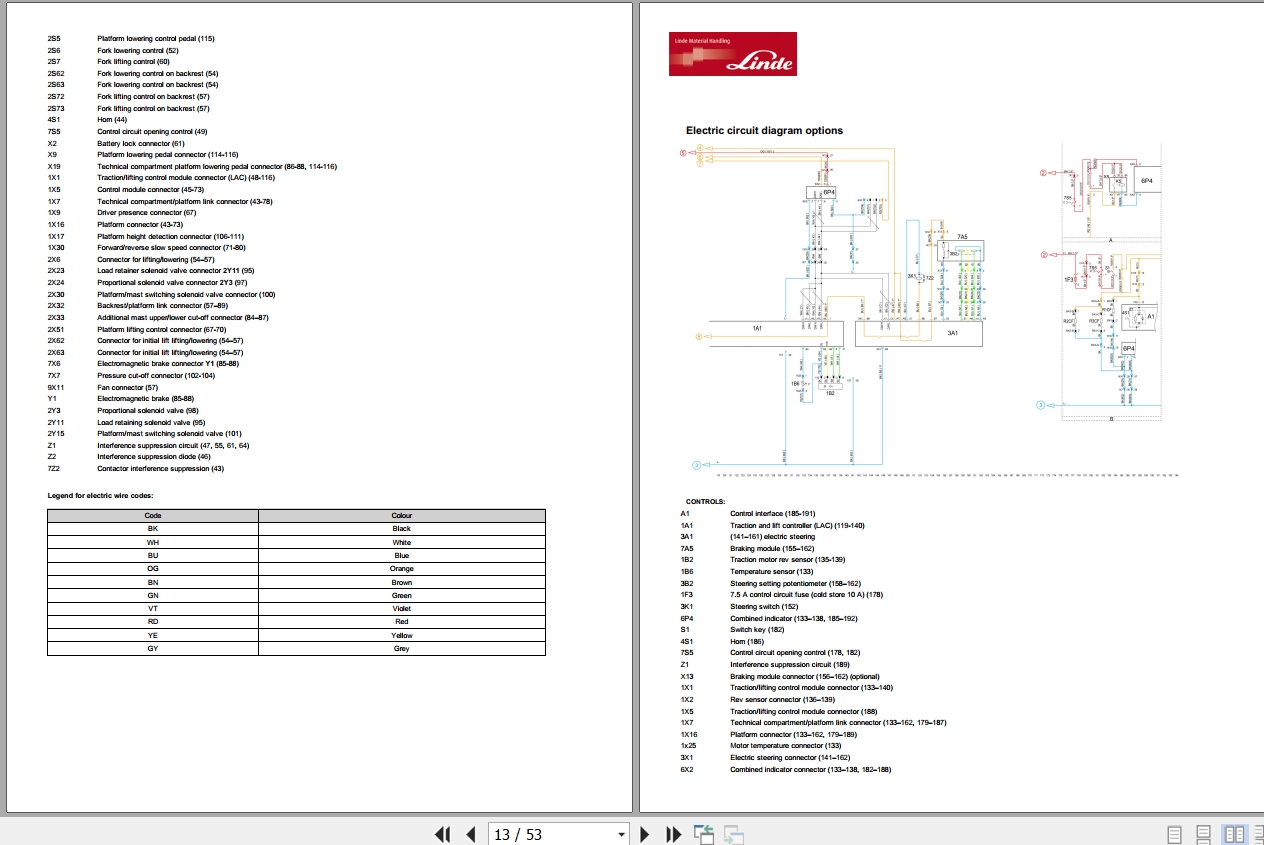Click the line Traction and lift controller (LAC) (119-140)
The height and width of the screenshot is (845, 1264).
(797, 525)
